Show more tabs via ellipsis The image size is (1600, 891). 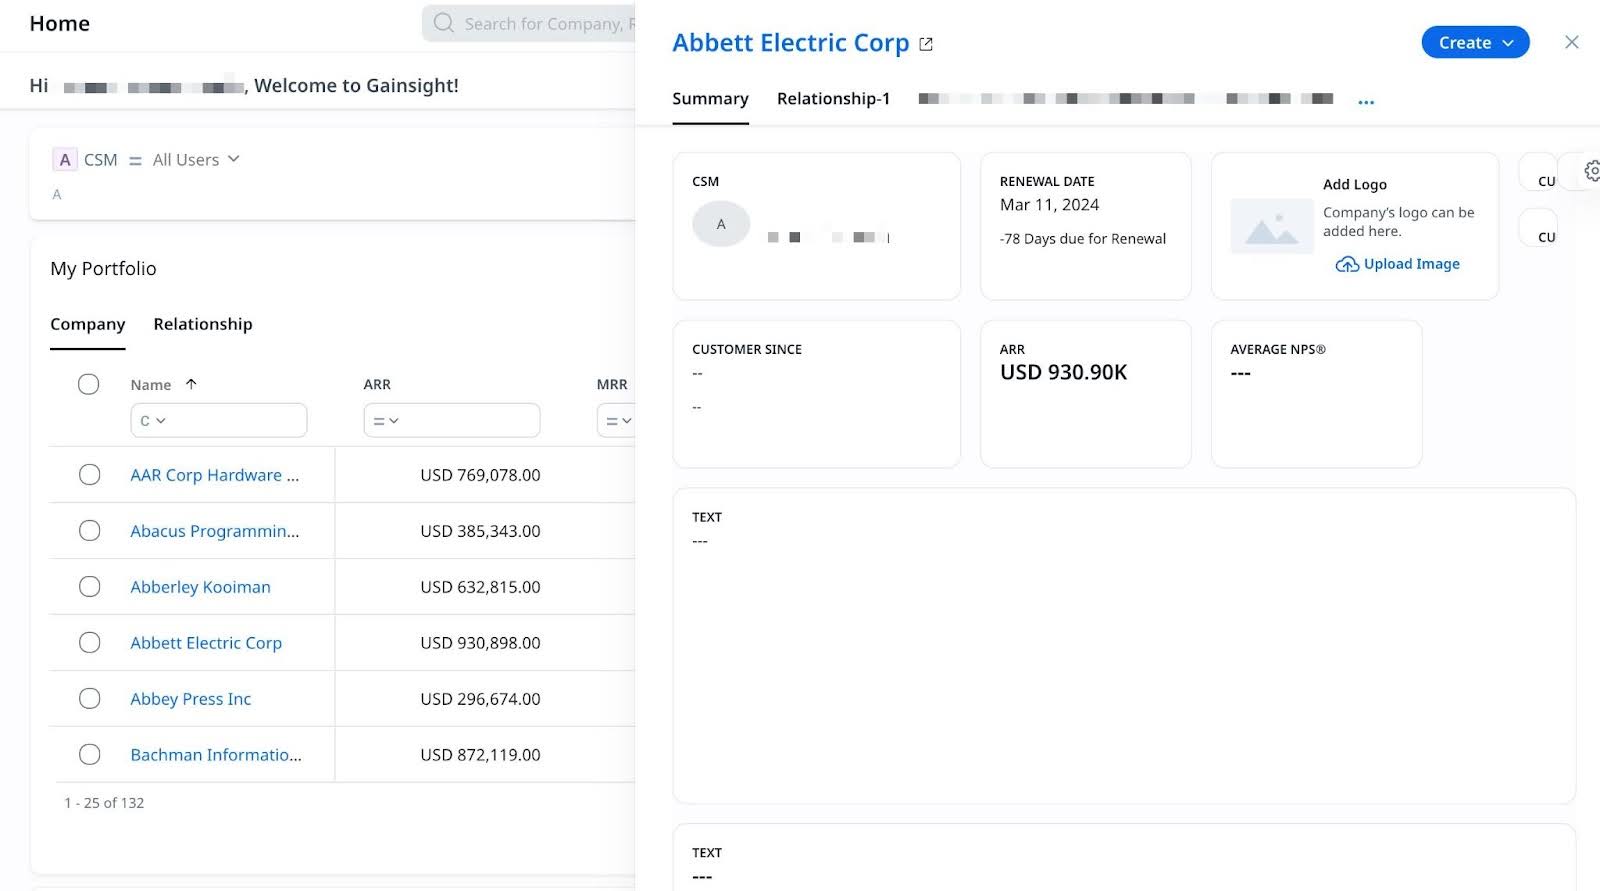[1366, 101]
